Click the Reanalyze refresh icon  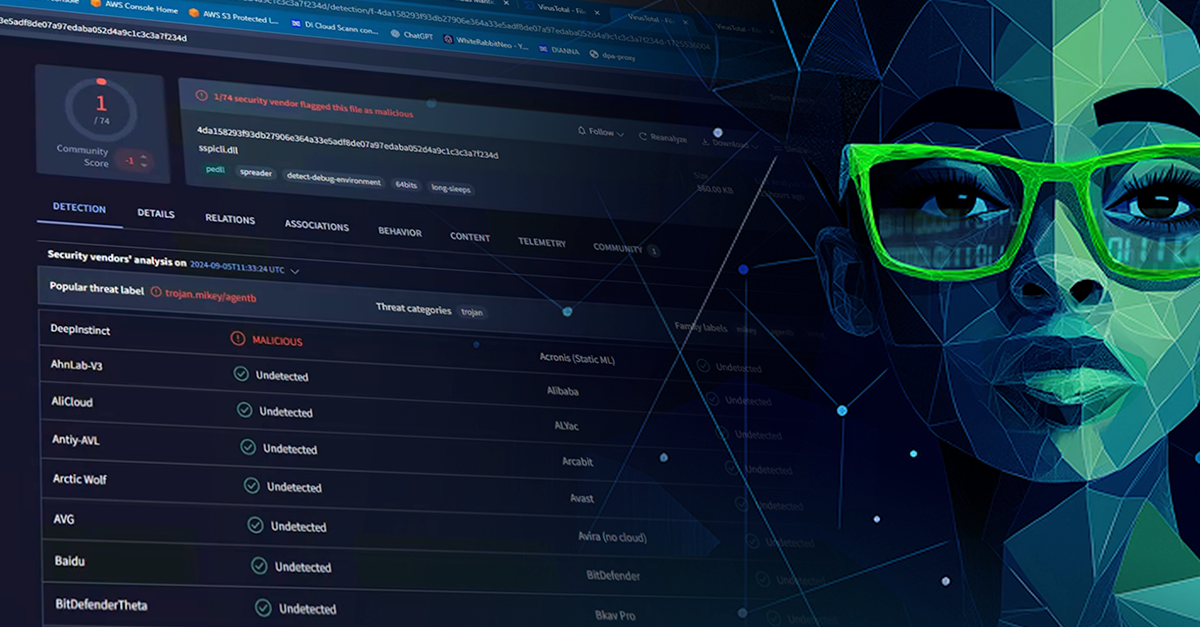(x=643, y=137)
